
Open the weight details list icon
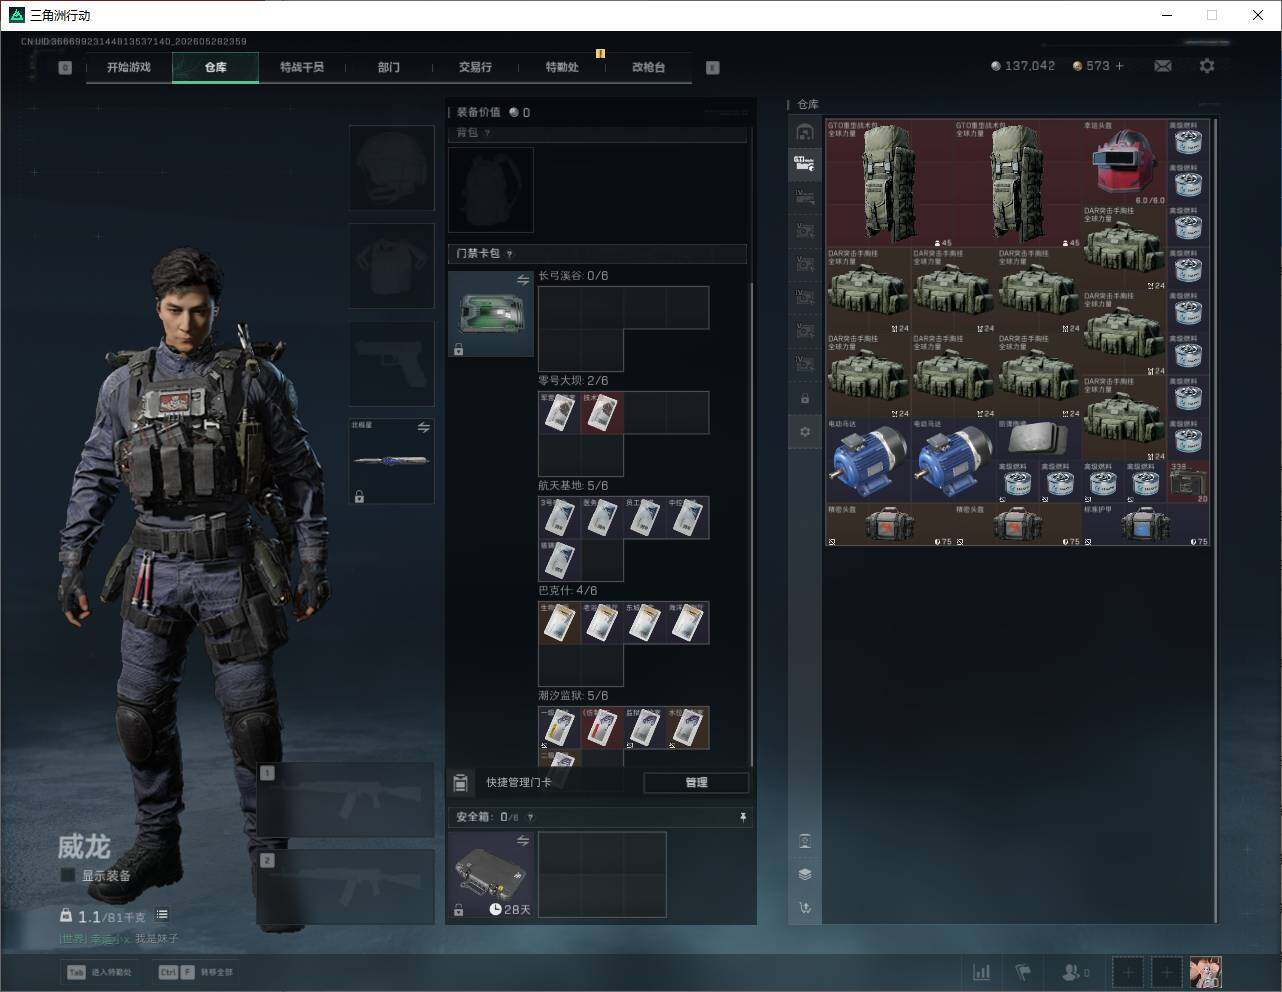coord(162,915)
